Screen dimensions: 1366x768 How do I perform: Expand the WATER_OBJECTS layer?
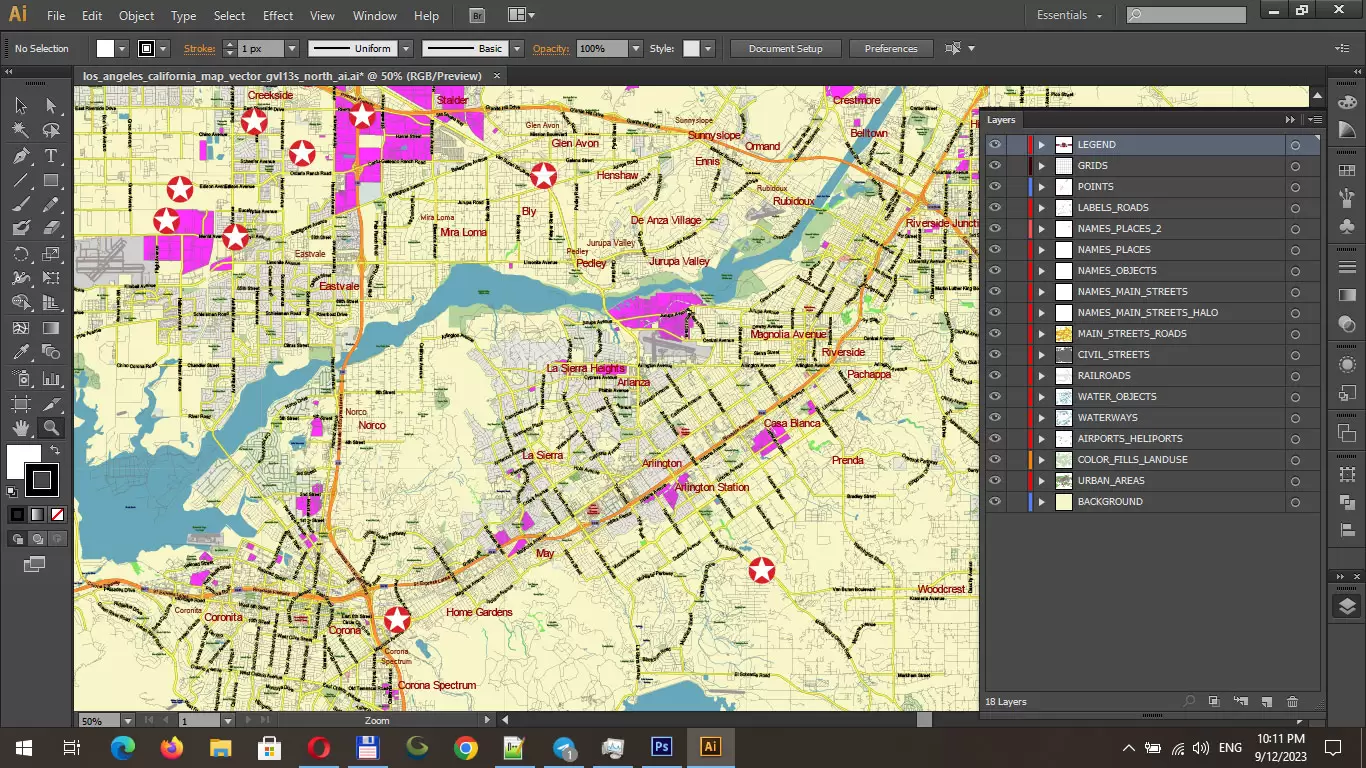(x=1041, y=397)
